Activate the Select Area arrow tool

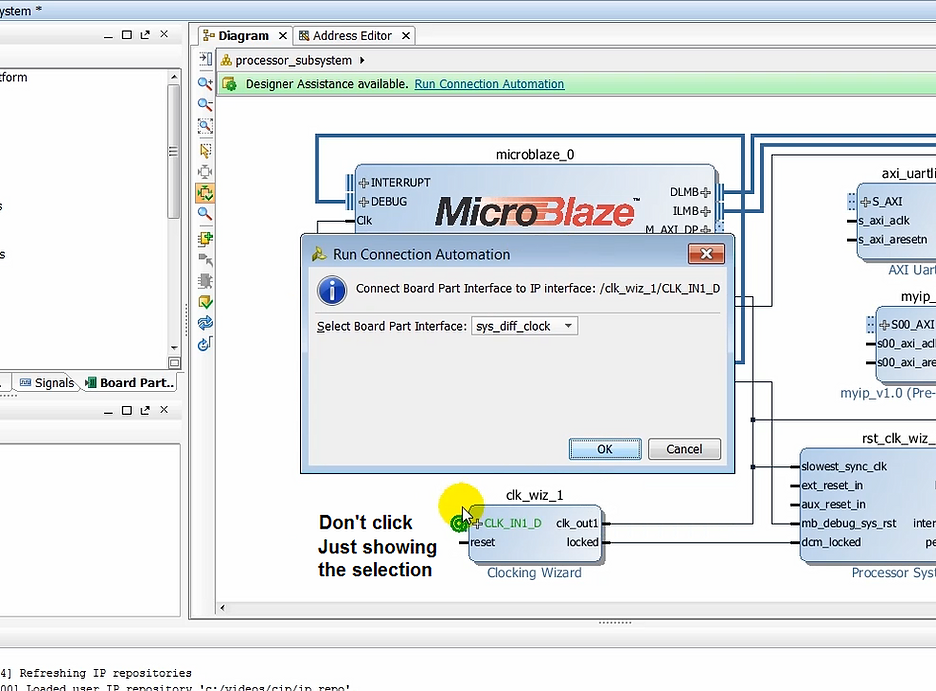click(x=205, y=150)
